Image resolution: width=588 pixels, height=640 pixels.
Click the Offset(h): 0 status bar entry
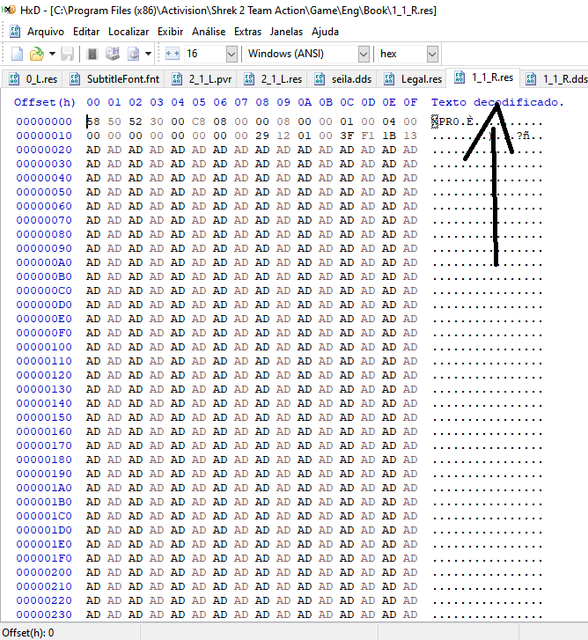tap(28, 633)
